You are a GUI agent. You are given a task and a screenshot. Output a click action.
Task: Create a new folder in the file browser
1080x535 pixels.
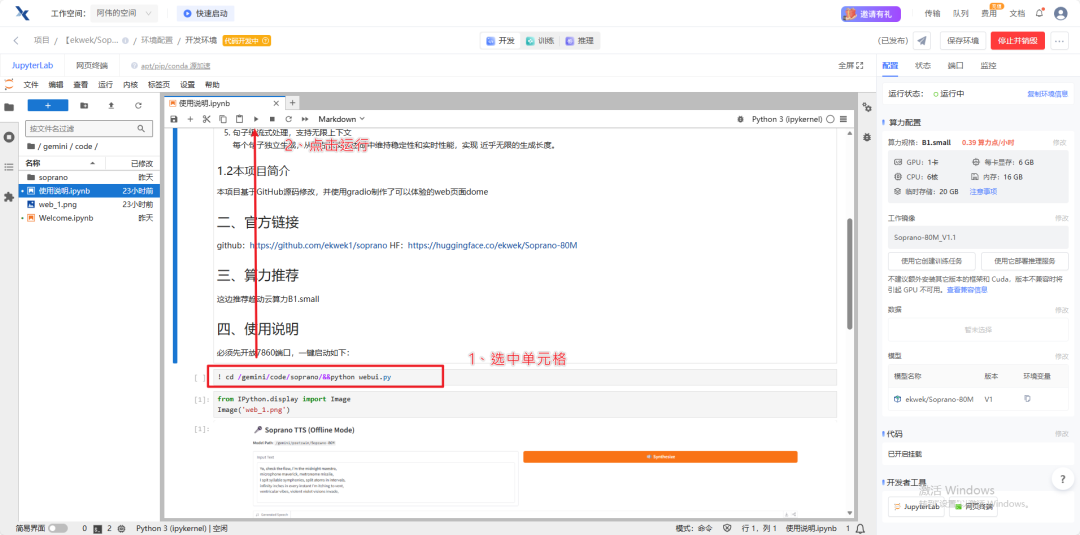click(84, 105)
